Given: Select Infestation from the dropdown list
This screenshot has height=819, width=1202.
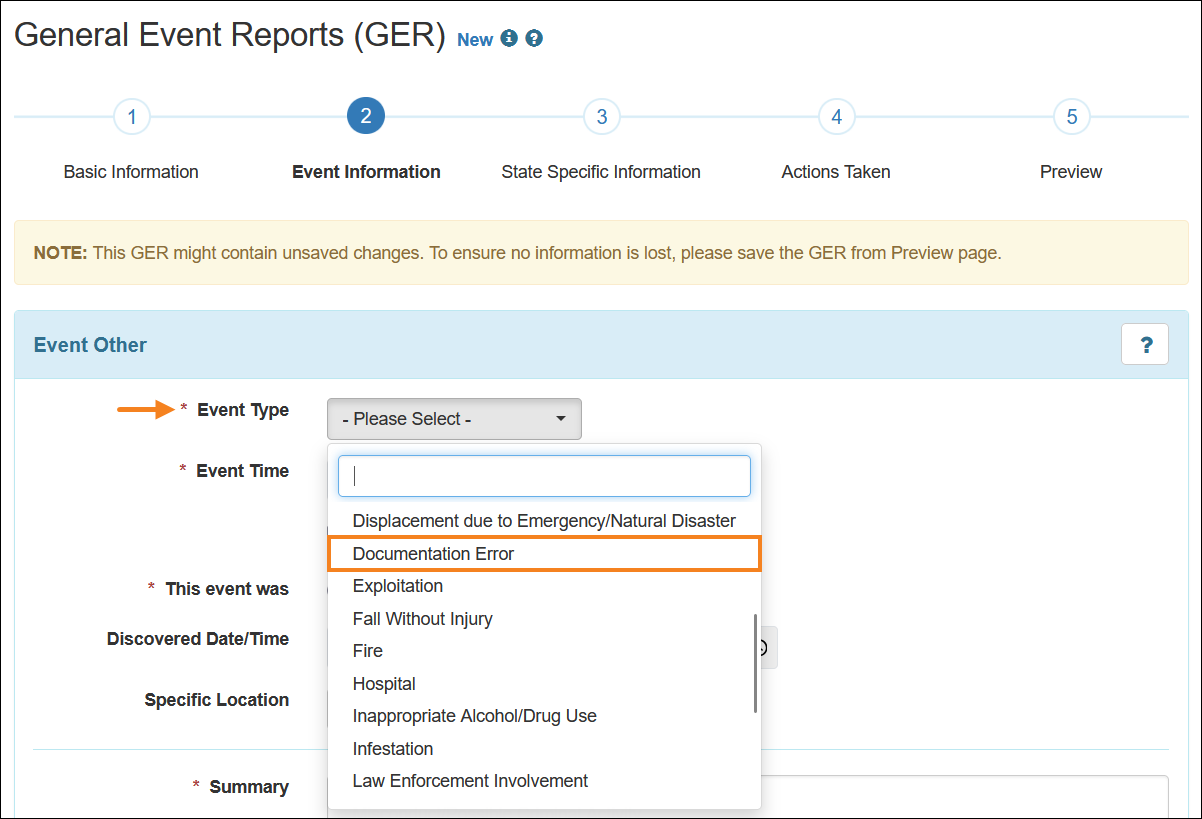Looking at the screenshot, I should point(544,749).
